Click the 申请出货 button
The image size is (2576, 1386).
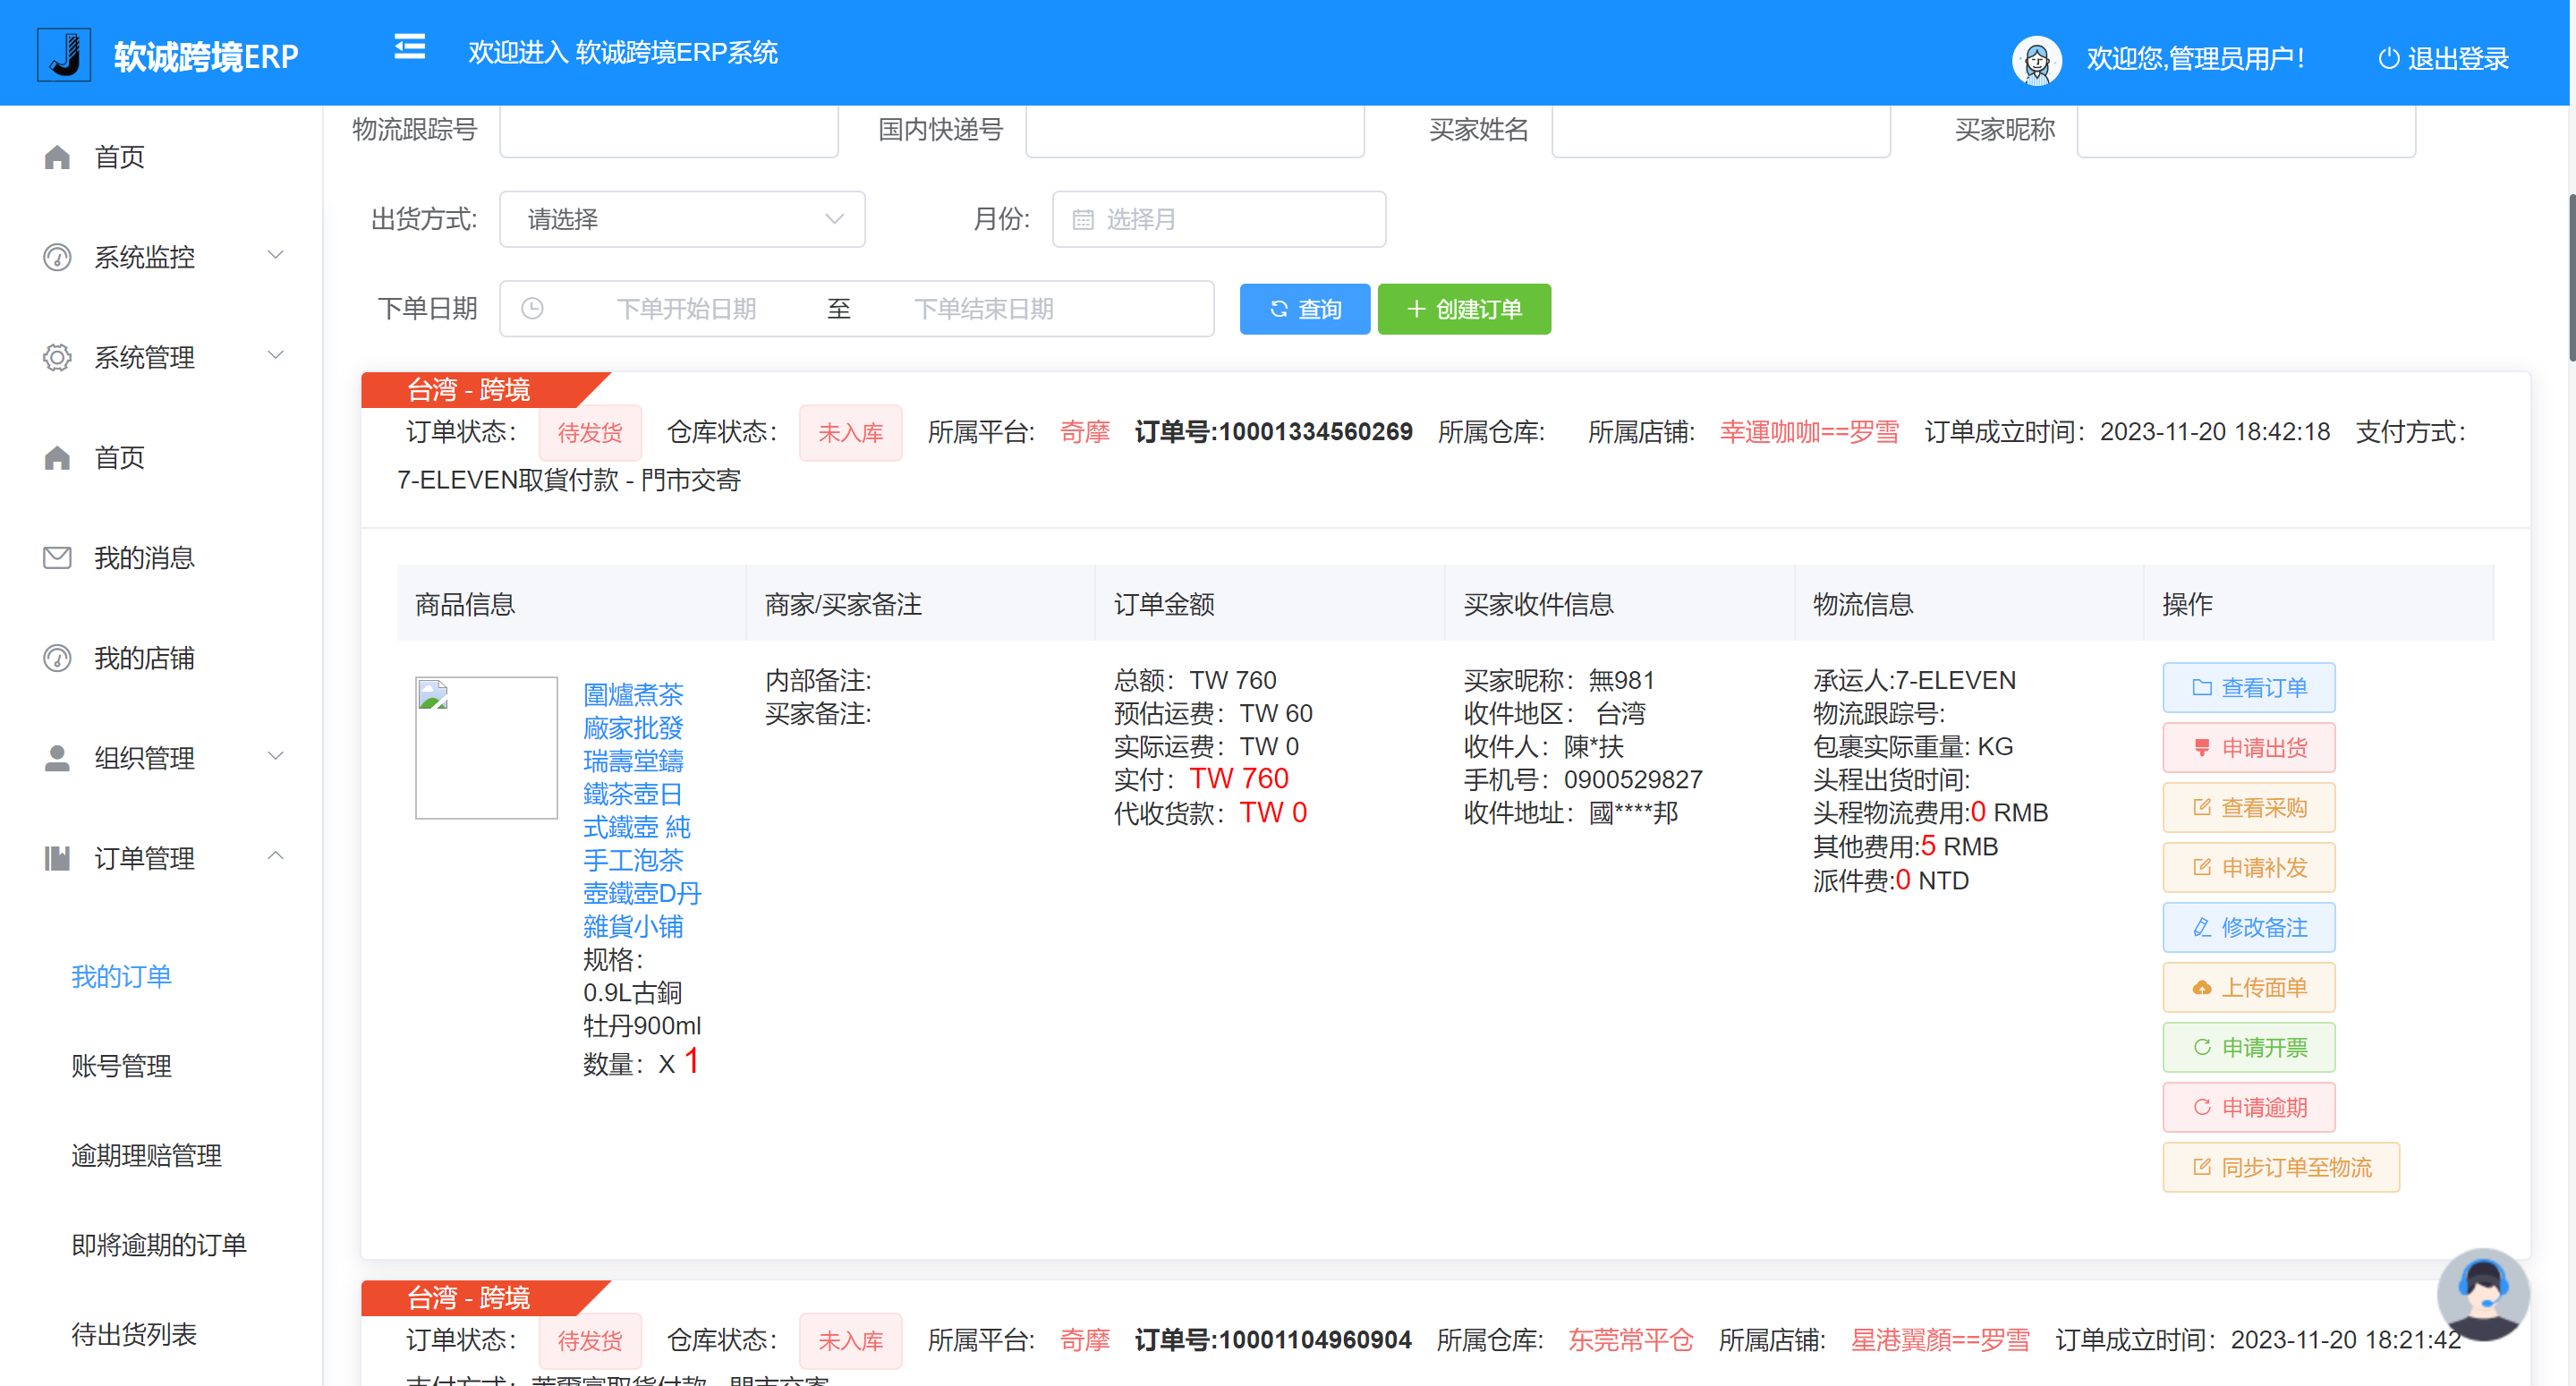(2249, 748)
